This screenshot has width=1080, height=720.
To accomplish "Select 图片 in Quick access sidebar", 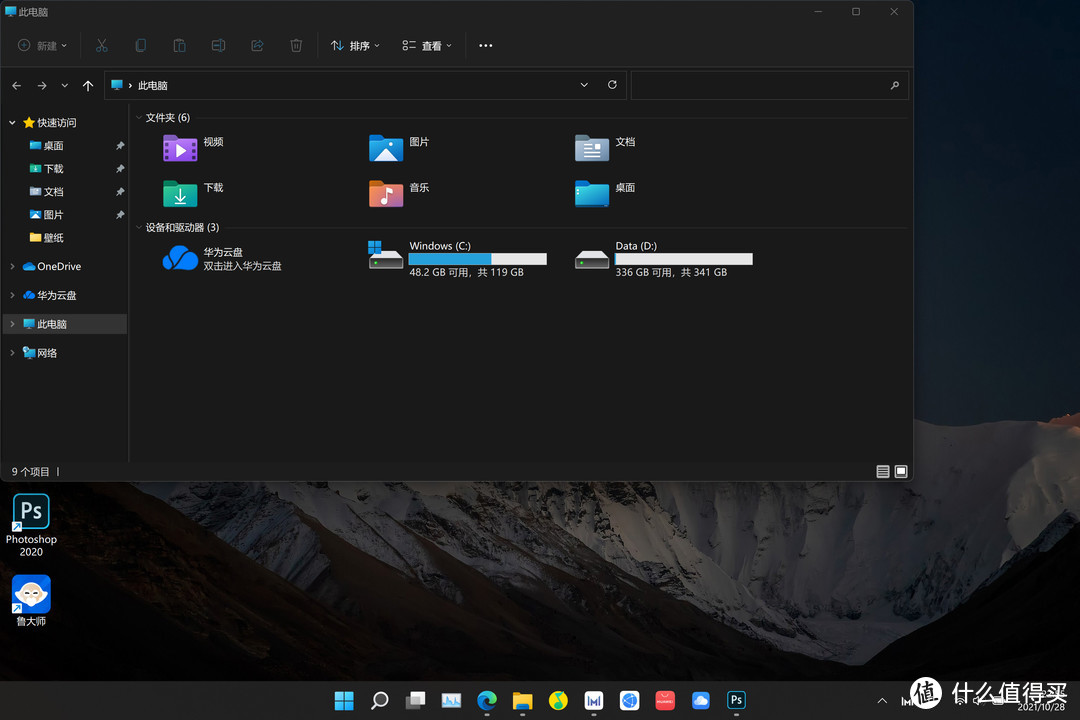I will [53, 215].
